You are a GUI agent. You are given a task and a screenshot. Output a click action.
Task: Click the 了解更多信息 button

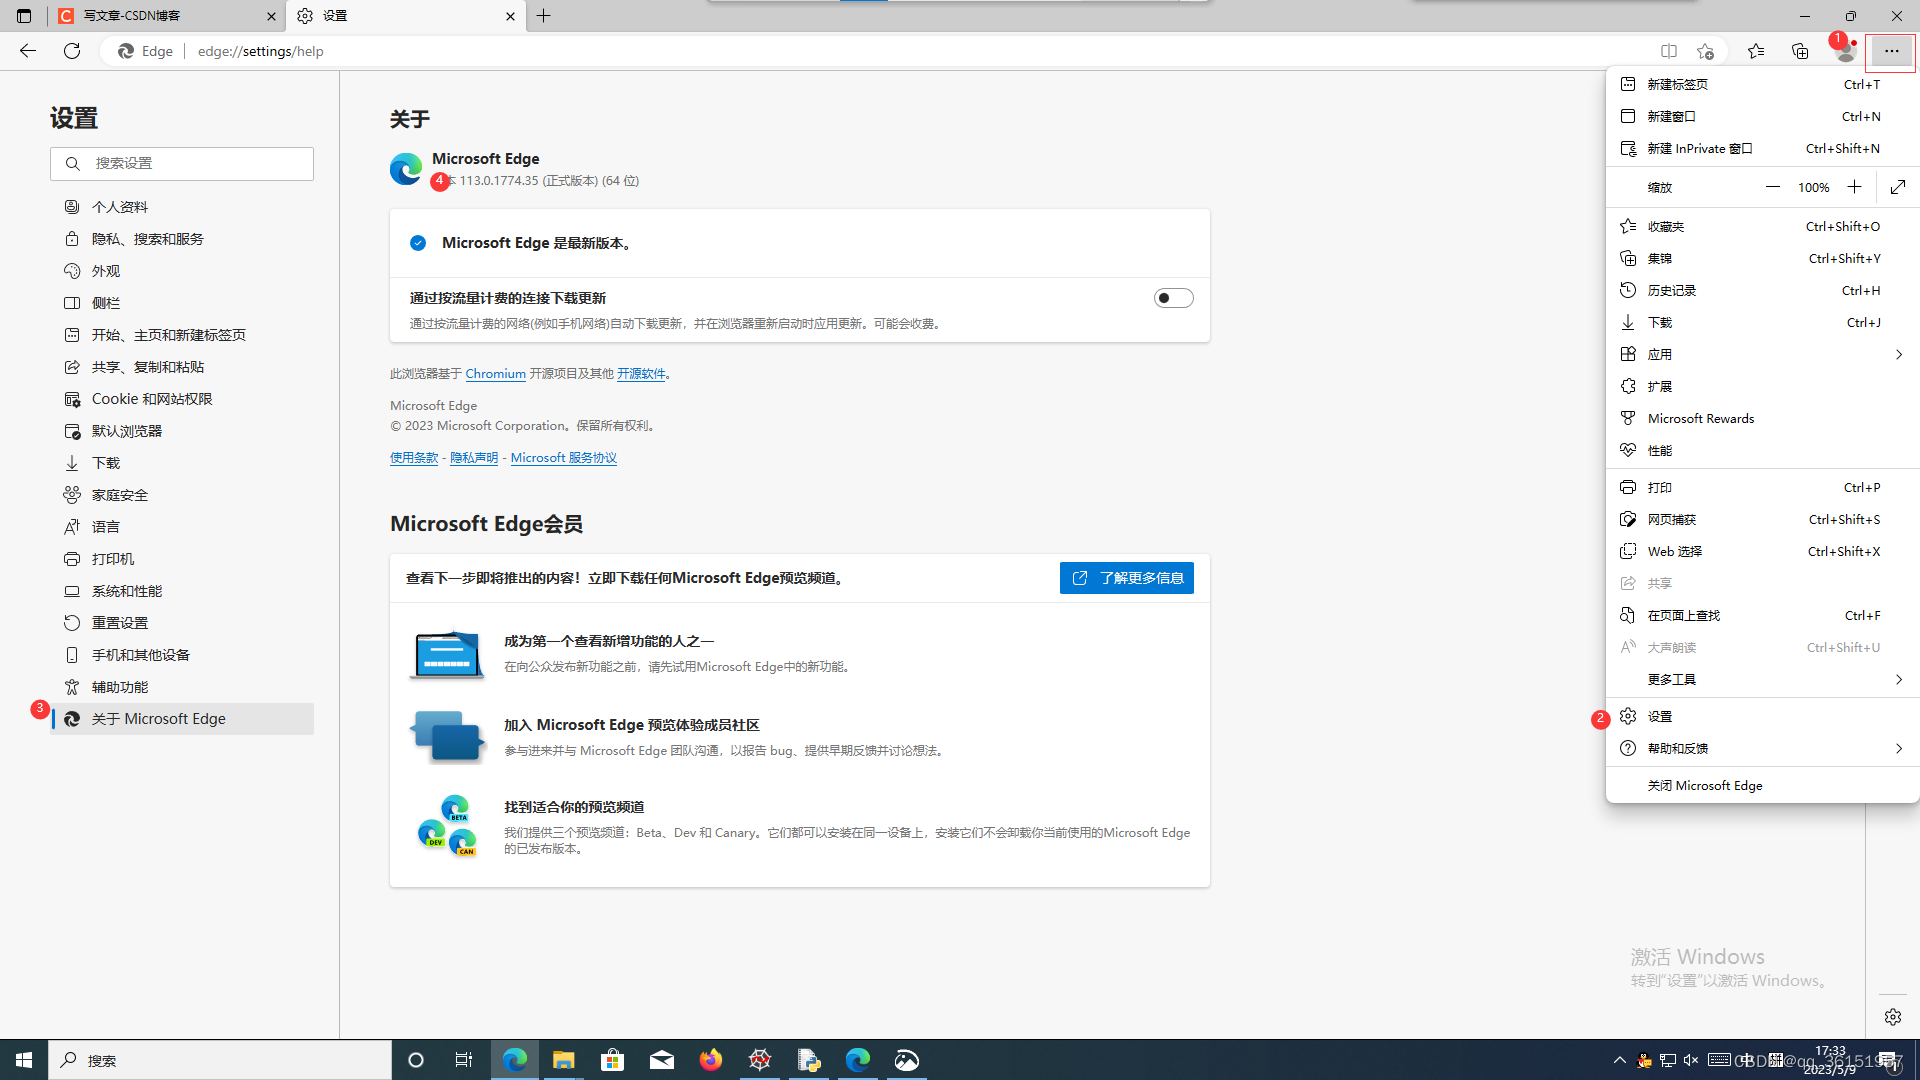pos(1126,578)
